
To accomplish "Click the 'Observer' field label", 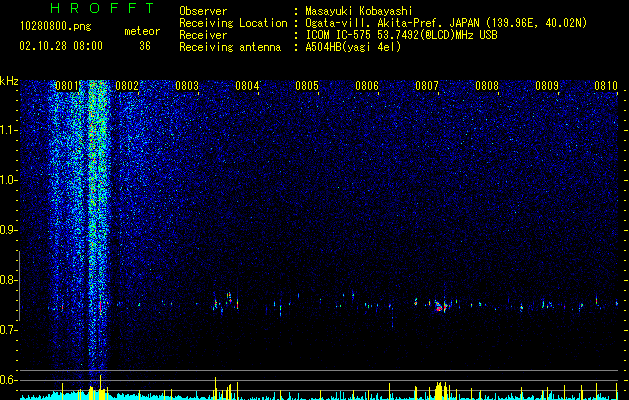I will pos(203,11).
